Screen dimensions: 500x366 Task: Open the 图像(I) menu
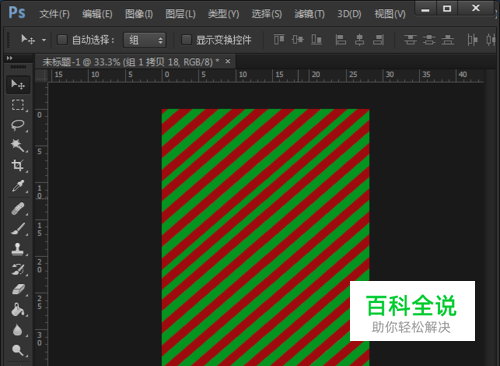(x=139, y=14)
